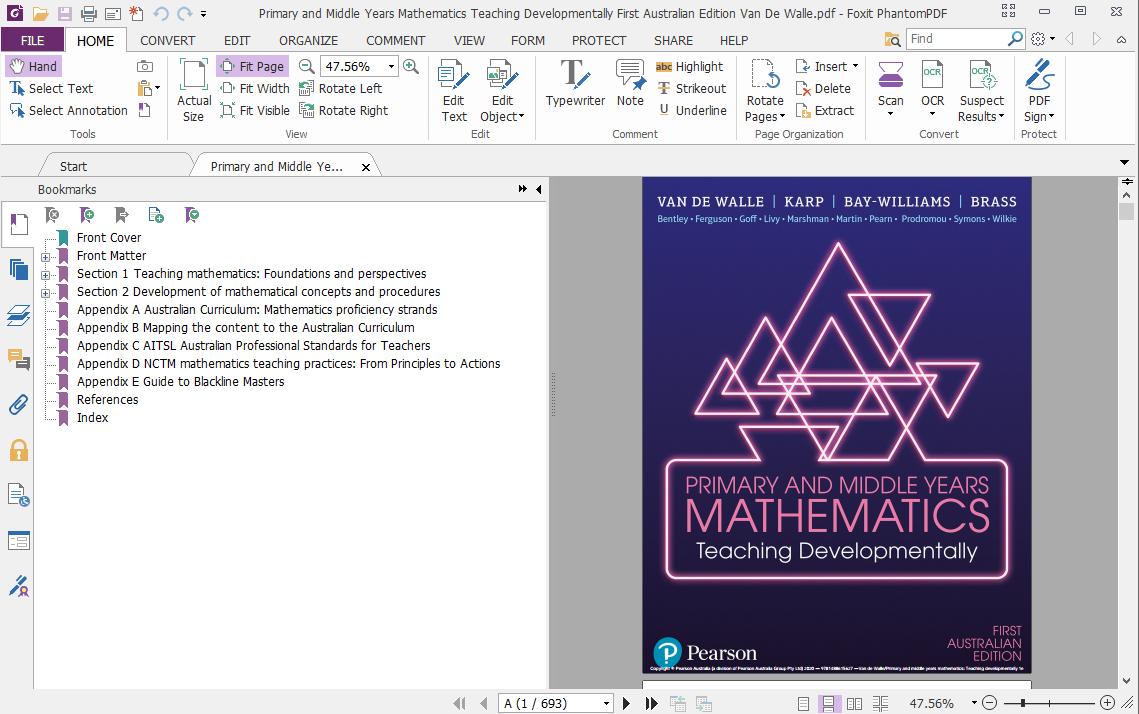Click the Print icon in quick access toolbar
This screenshot has height=714, width=1139.
pyautogui.click(x=89, y=13)
